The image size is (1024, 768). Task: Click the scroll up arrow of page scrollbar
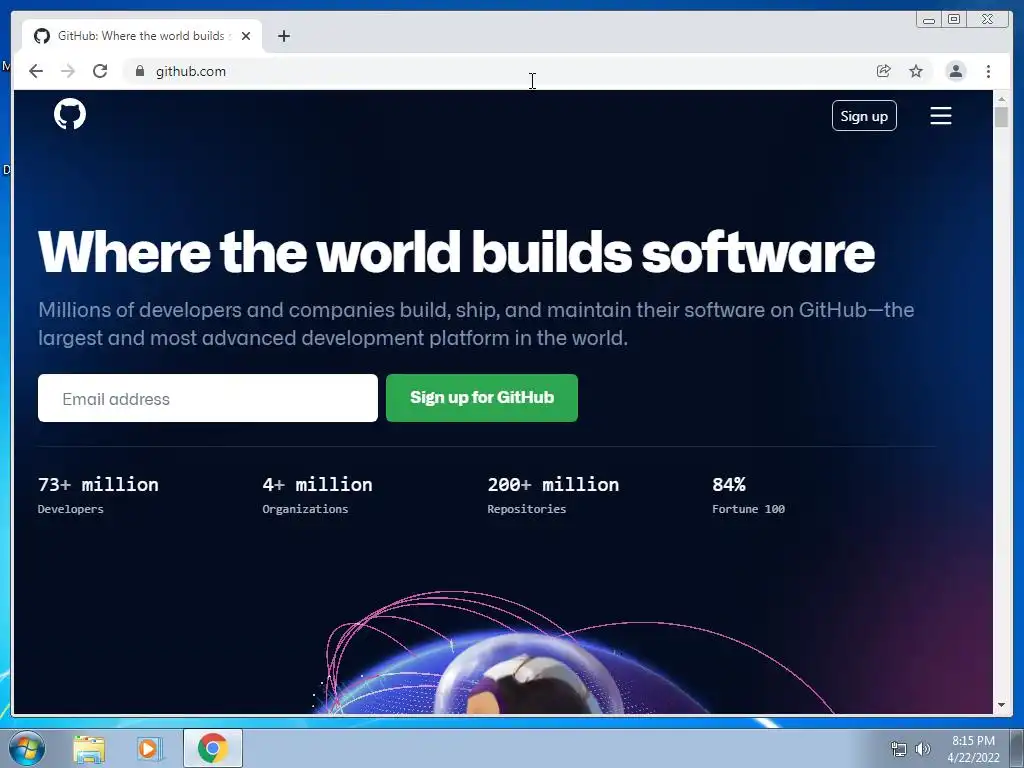(x=1001, y=99)
